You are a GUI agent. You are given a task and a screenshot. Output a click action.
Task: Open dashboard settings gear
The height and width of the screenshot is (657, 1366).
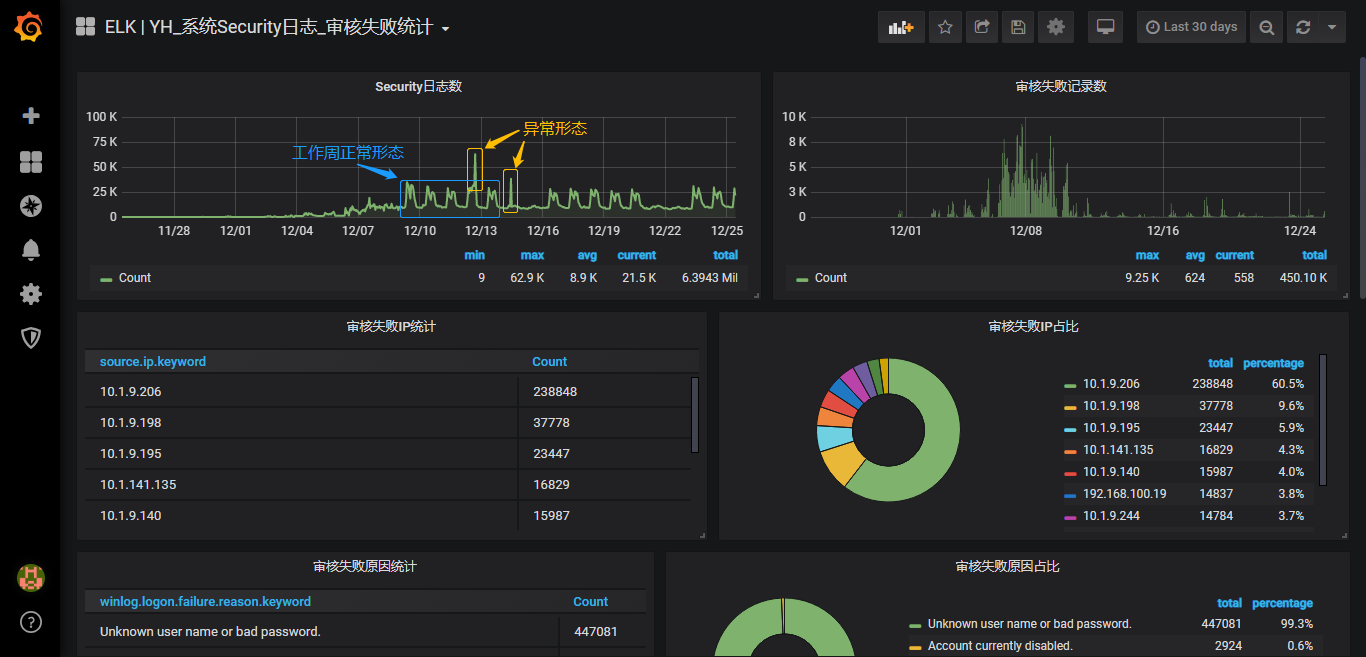click(1055, 27)
